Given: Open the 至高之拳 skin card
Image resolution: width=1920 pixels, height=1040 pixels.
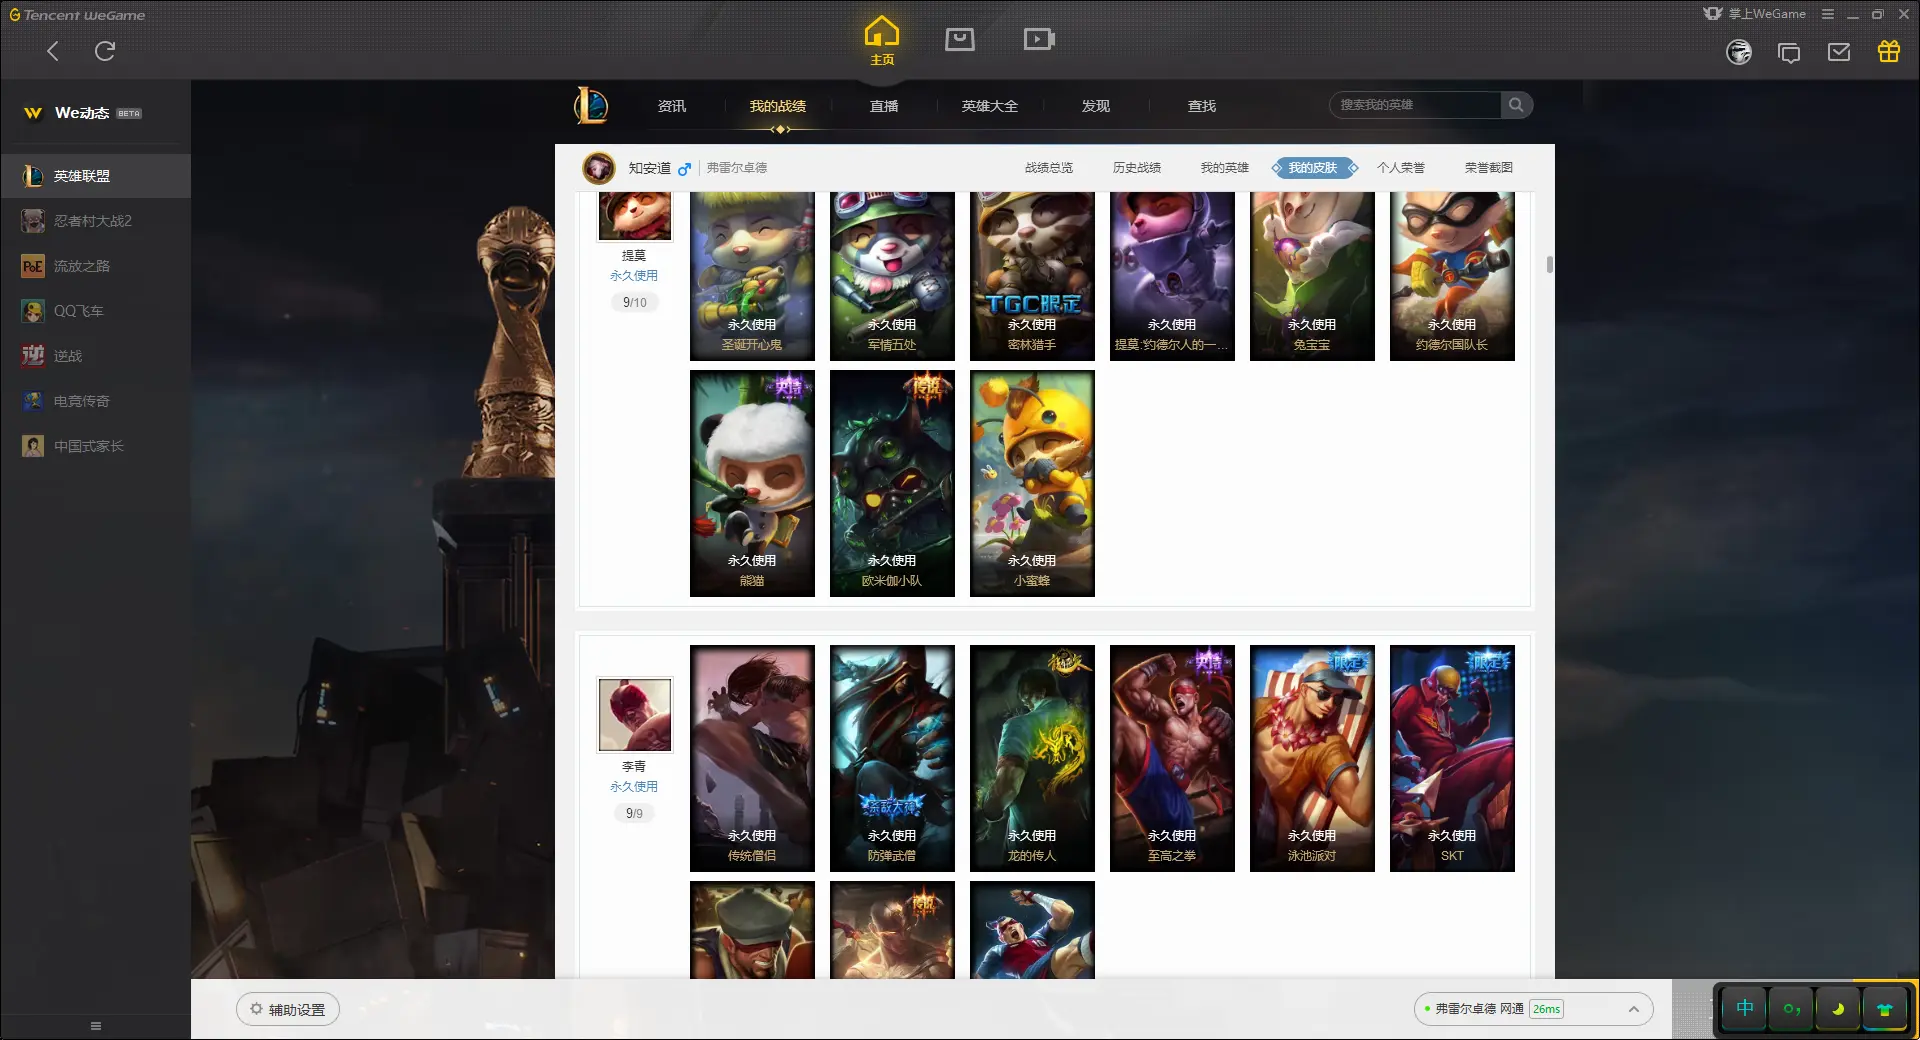Looking at the screenshot, I should pyautogui.click(x=1172, y=759).
